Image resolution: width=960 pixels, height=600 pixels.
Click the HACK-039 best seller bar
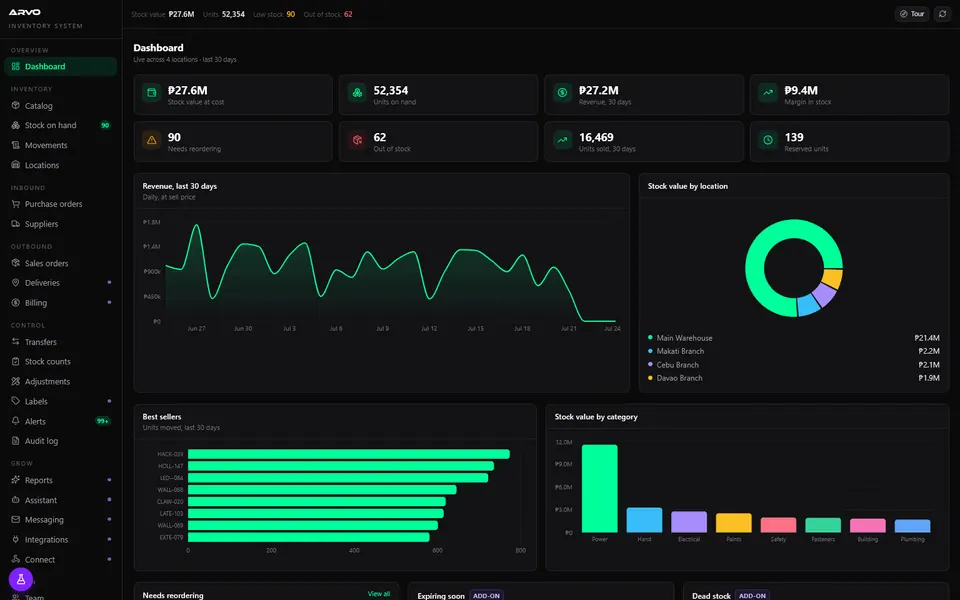click(349, 454)
